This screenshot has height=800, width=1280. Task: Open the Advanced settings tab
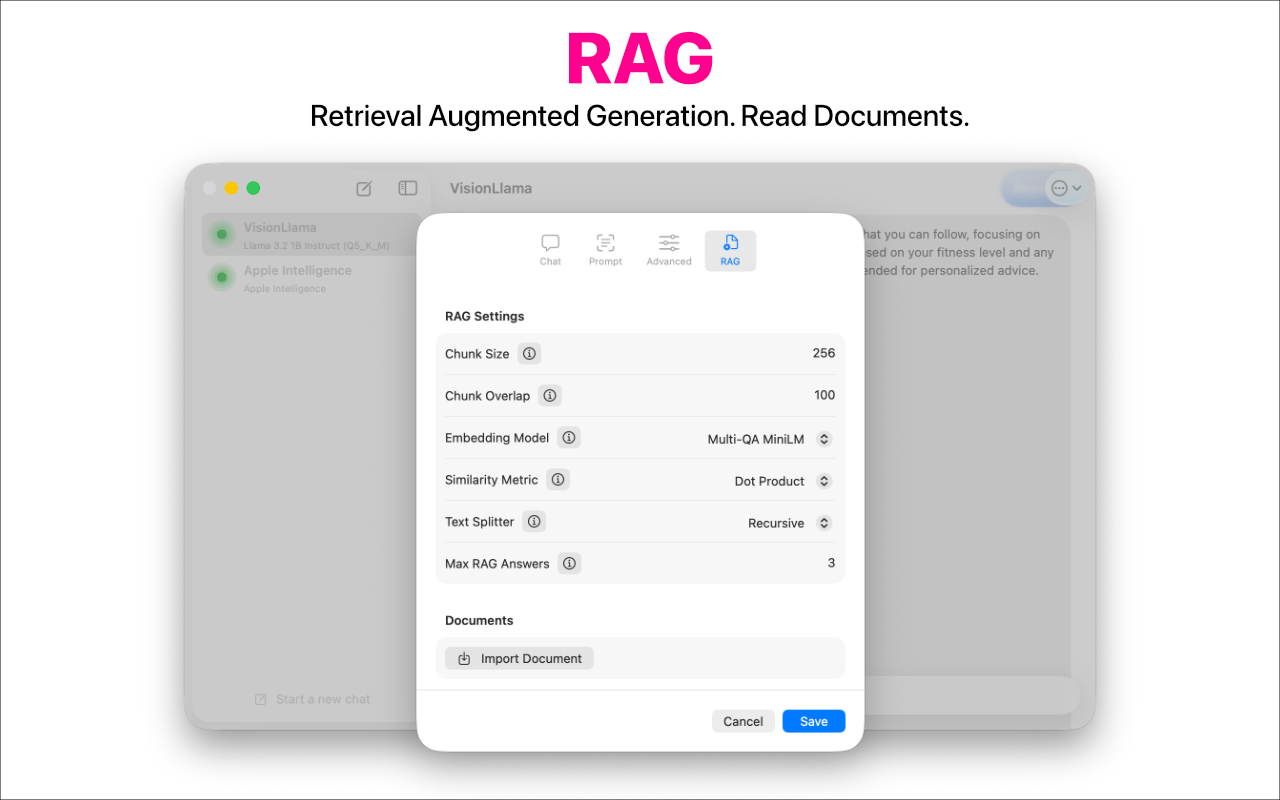669,250
